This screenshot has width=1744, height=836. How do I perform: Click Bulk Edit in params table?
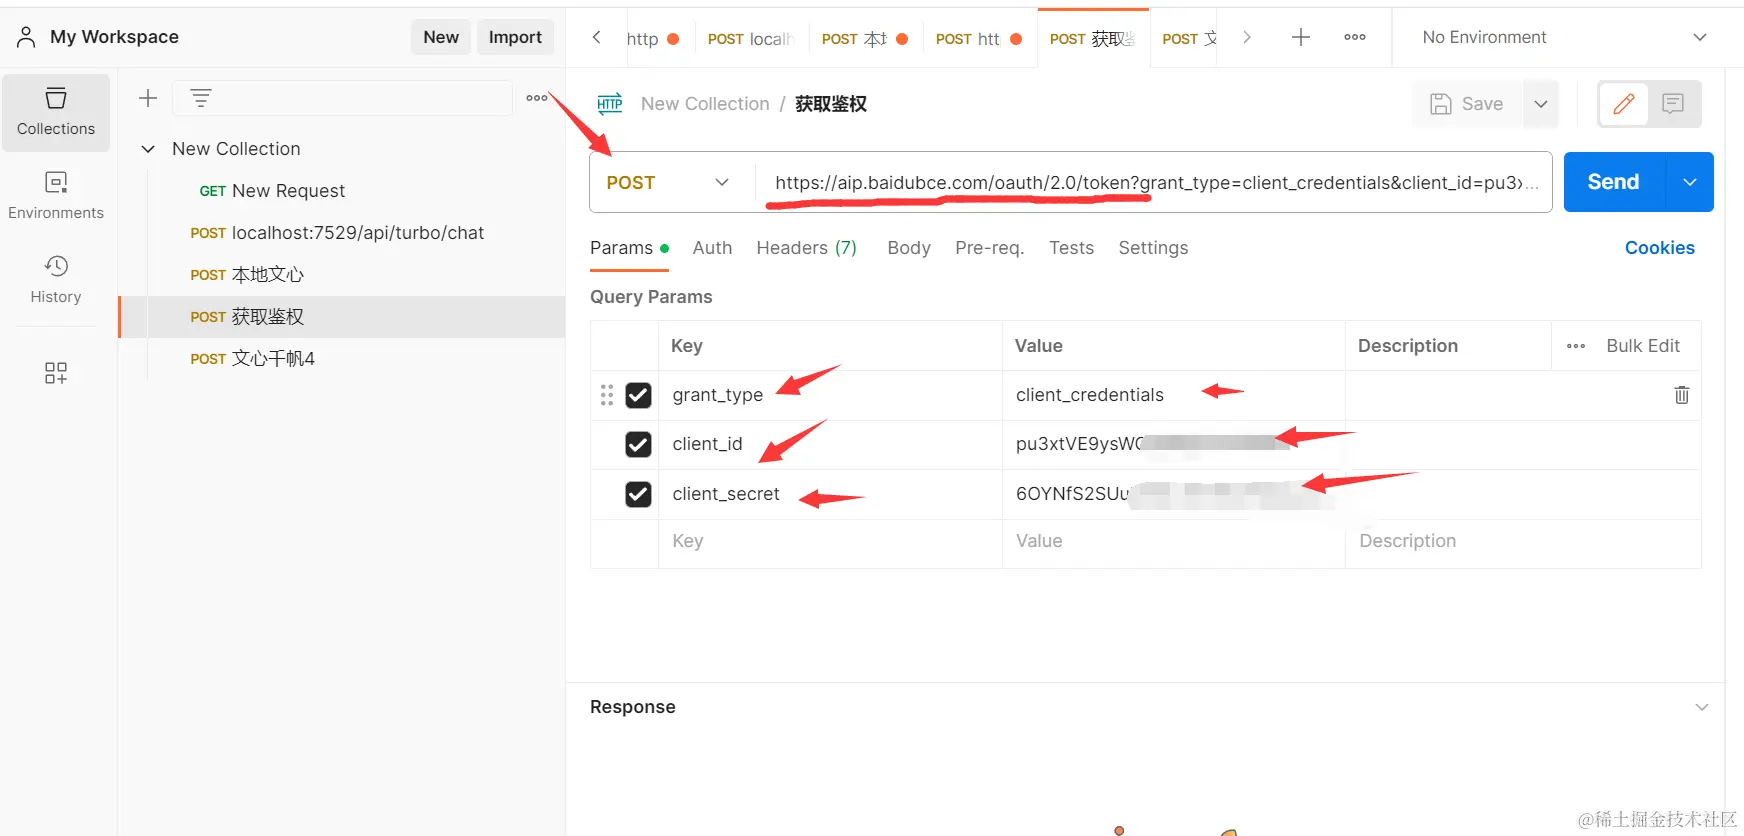1643,346
